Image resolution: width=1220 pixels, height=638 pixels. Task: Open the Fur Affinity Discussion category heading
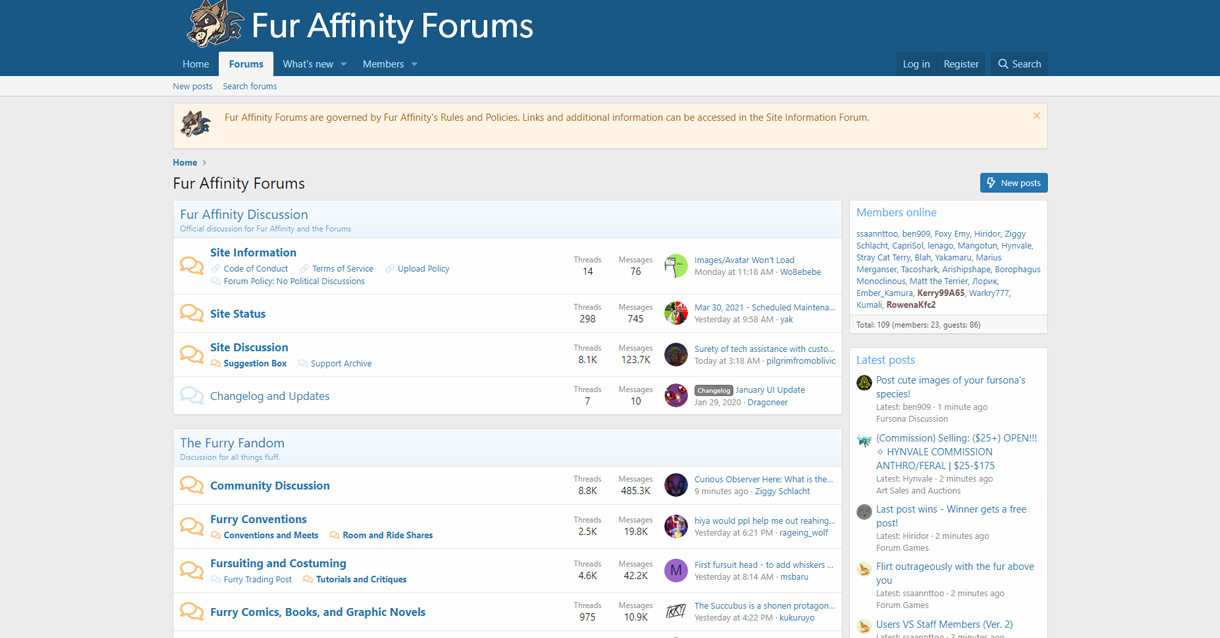244,214
